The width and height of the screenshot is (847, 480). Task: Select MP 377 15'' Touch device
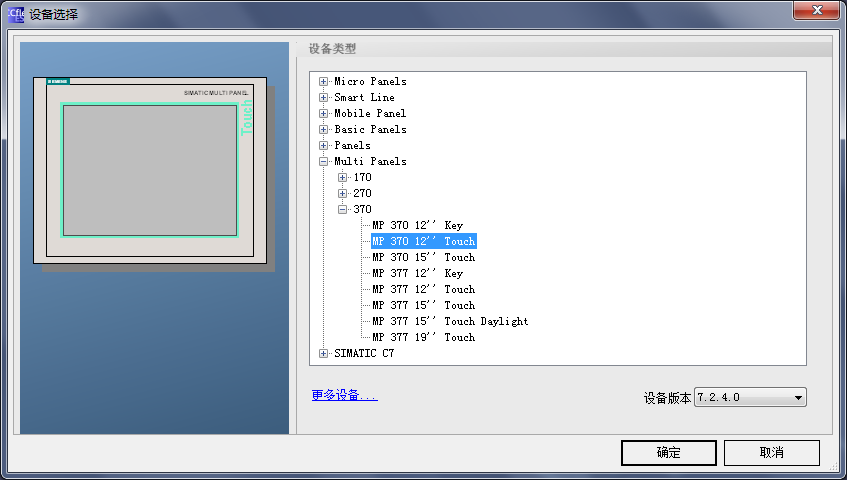point(424,305)
